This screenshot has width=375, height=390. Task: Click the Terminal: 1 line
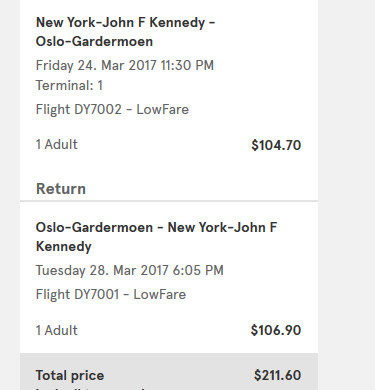(x=69, y=86)
